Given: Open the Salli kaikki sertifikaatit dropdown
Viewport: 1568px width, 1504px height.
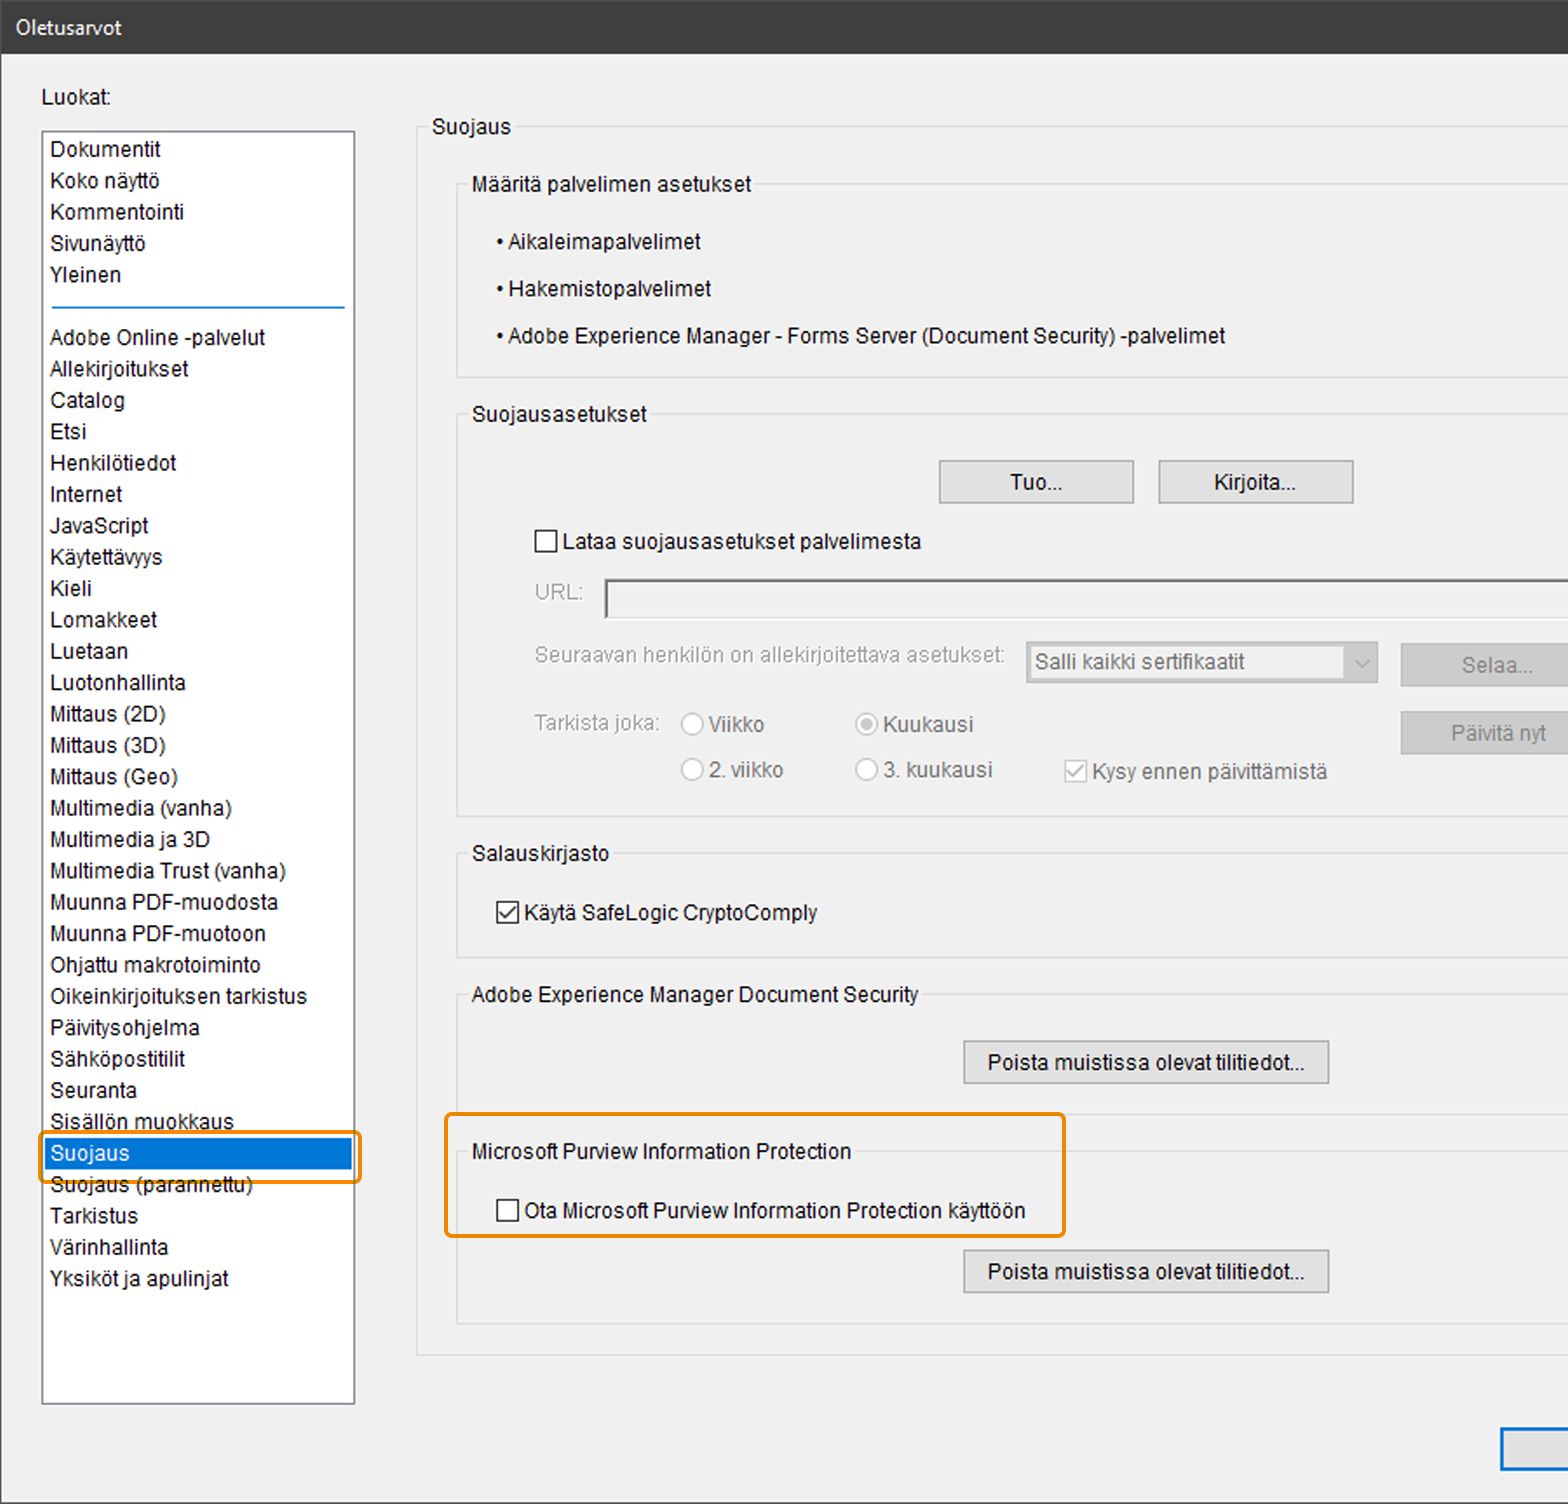Looking at the screenshot, I should pyautogui.click(x=1202, y=662).
